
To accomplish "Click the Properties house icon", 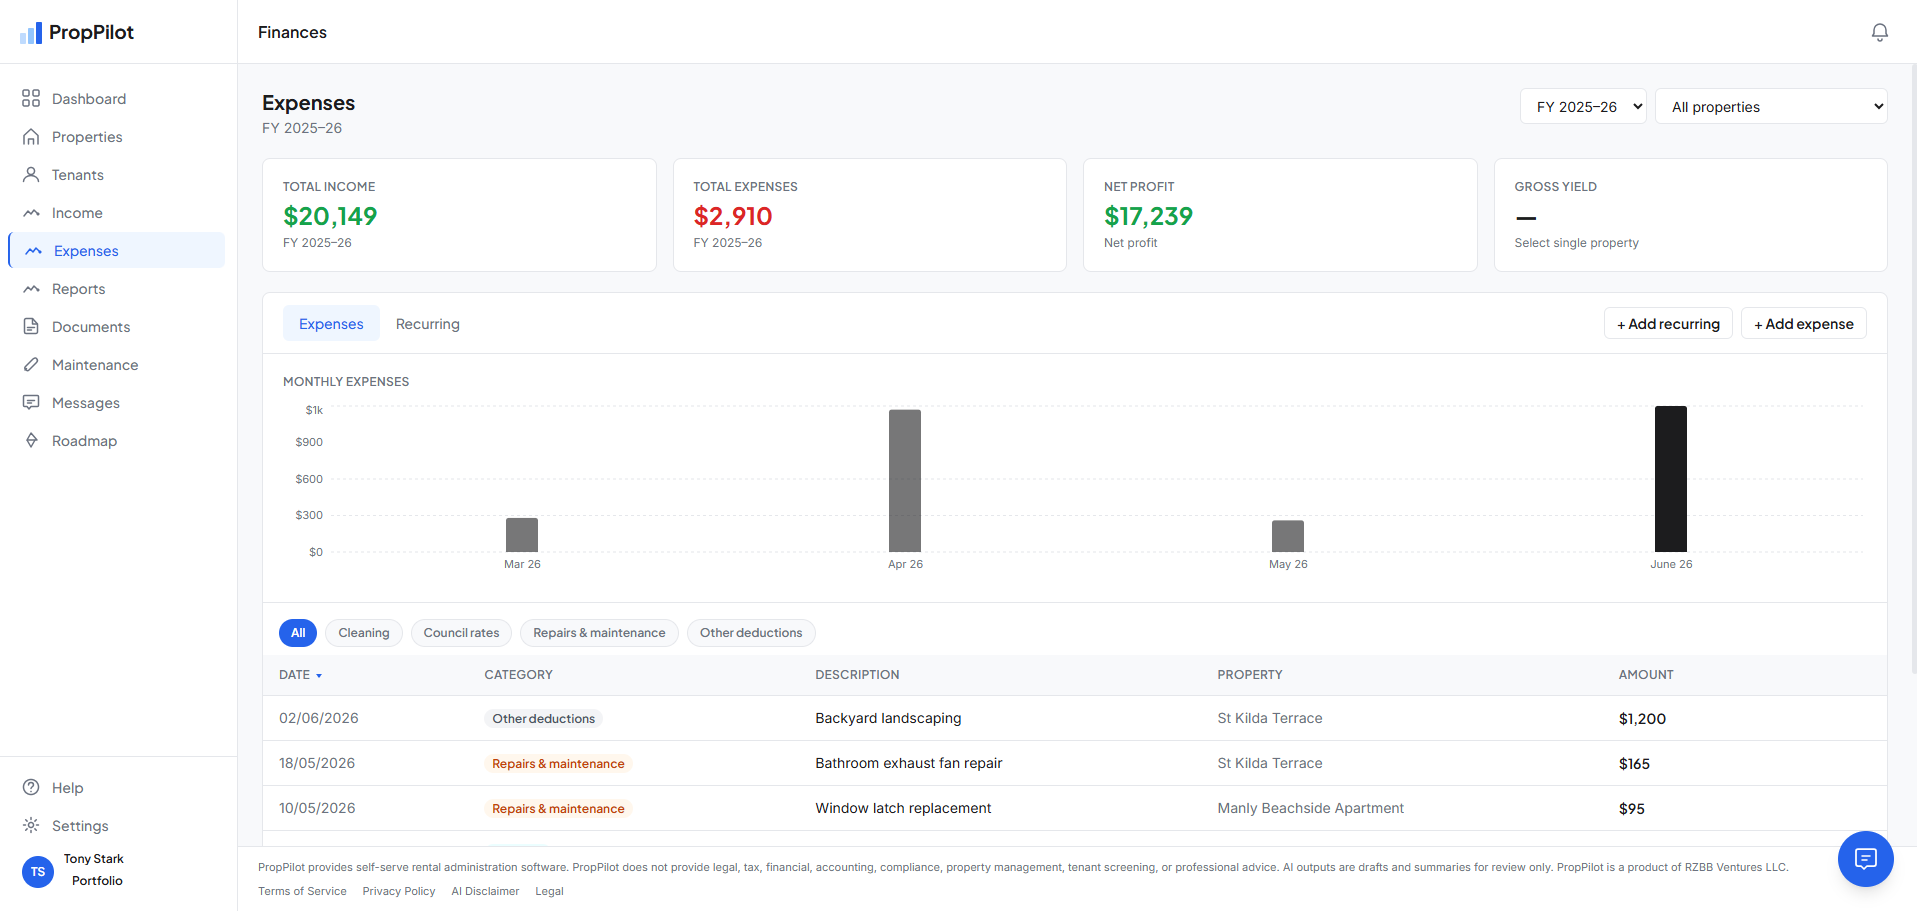I will (x=31, y=136).
